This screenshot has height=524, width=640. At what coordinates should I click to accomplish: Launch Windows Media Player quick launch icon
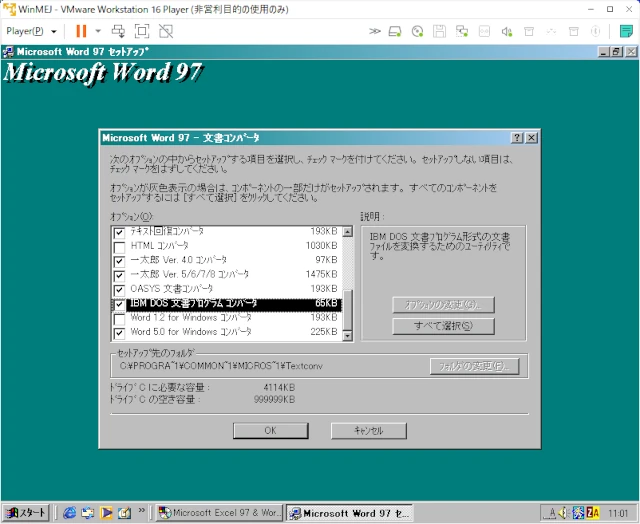point(106,513)
